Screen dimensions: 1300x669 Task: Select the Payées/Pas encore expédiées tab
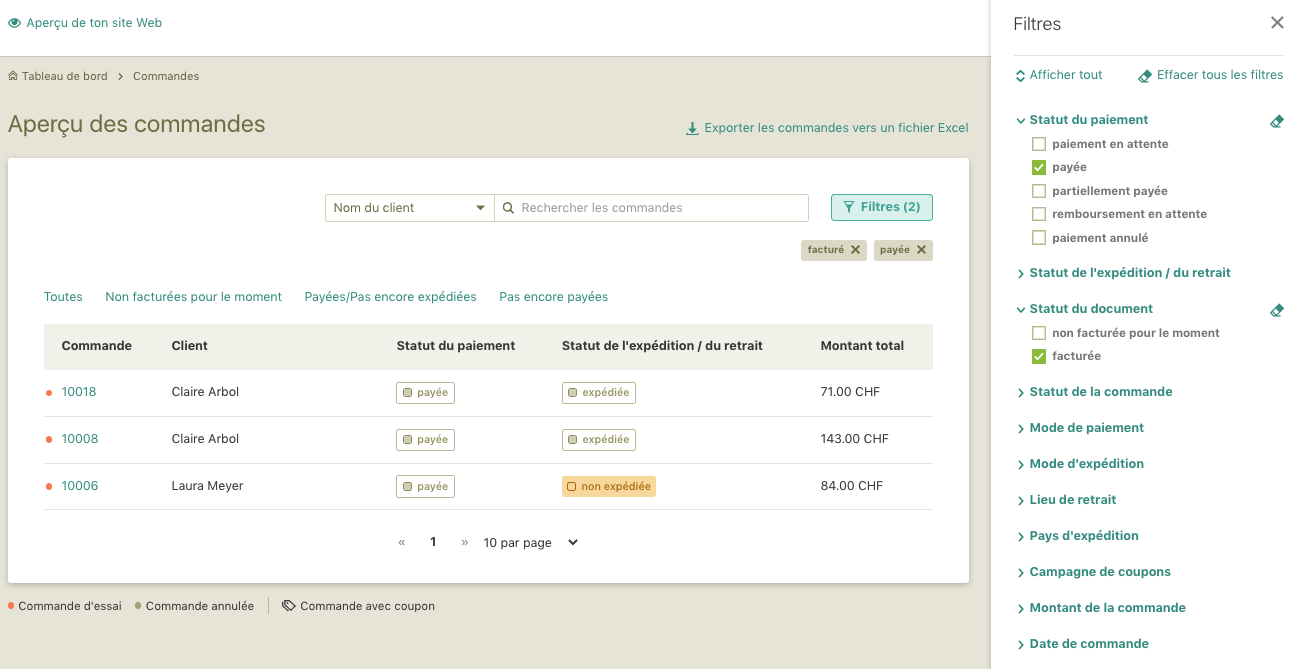point(391,297)
